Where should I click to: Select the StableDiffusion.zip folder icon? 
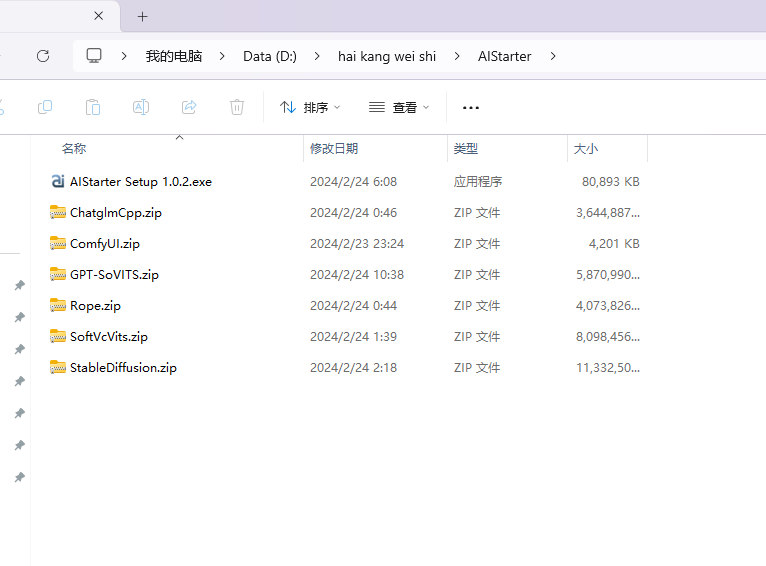point(58,367)
